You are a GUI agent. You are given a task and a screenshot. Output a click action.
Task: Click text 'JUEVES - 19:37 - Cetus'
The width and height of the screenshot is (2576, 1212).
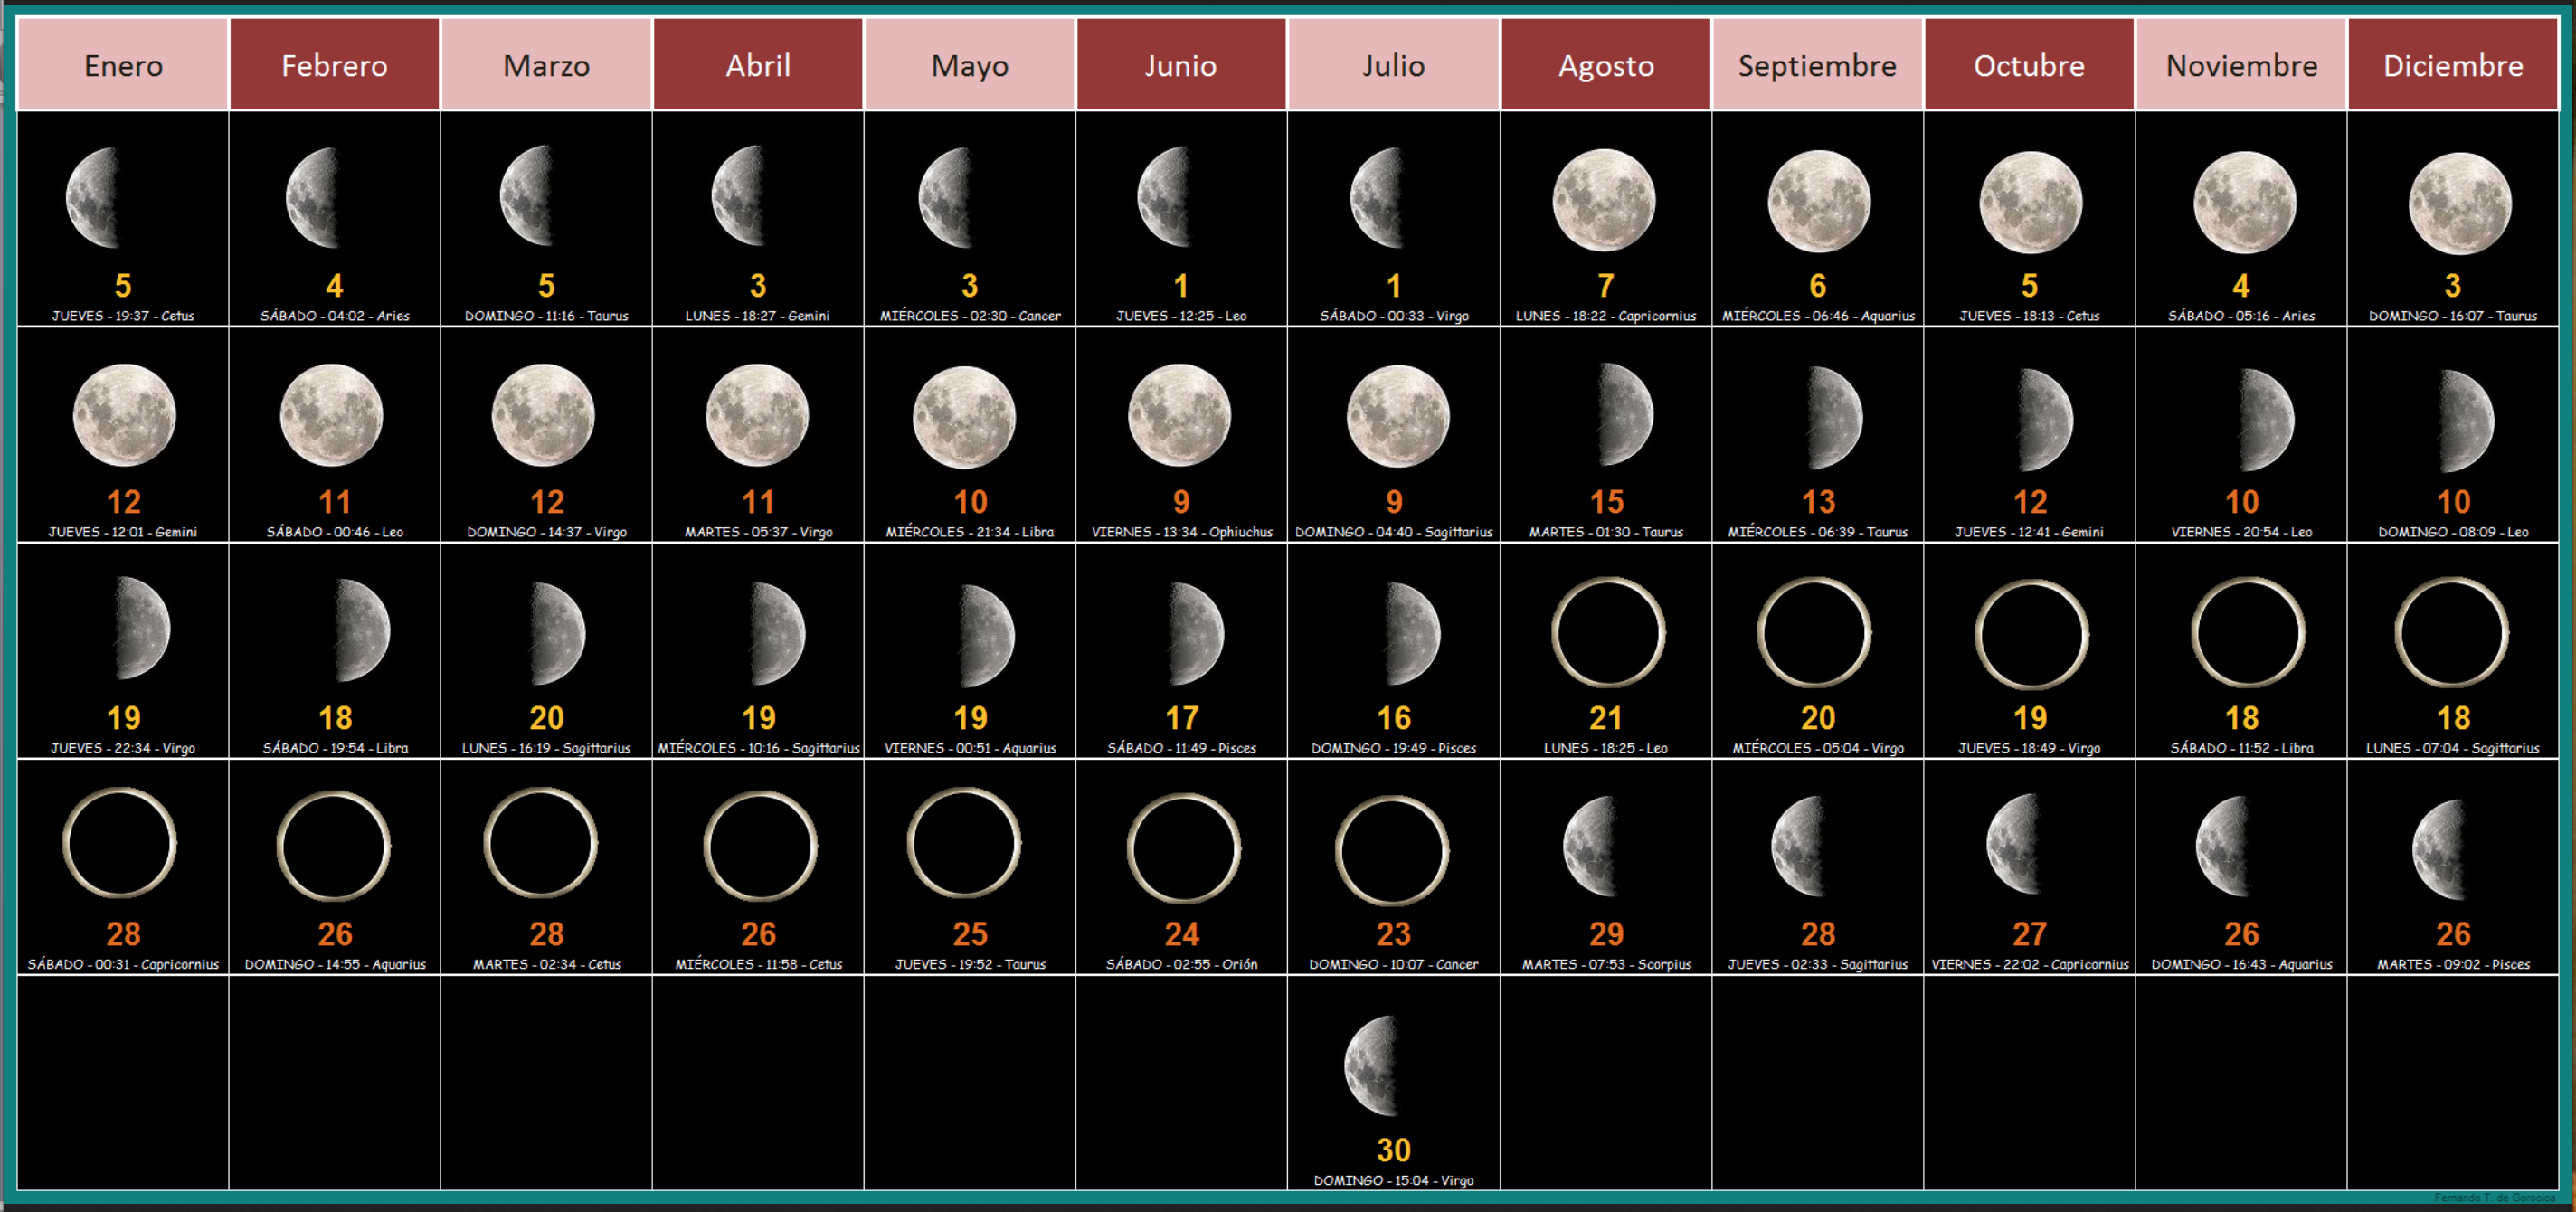[123, 315]
